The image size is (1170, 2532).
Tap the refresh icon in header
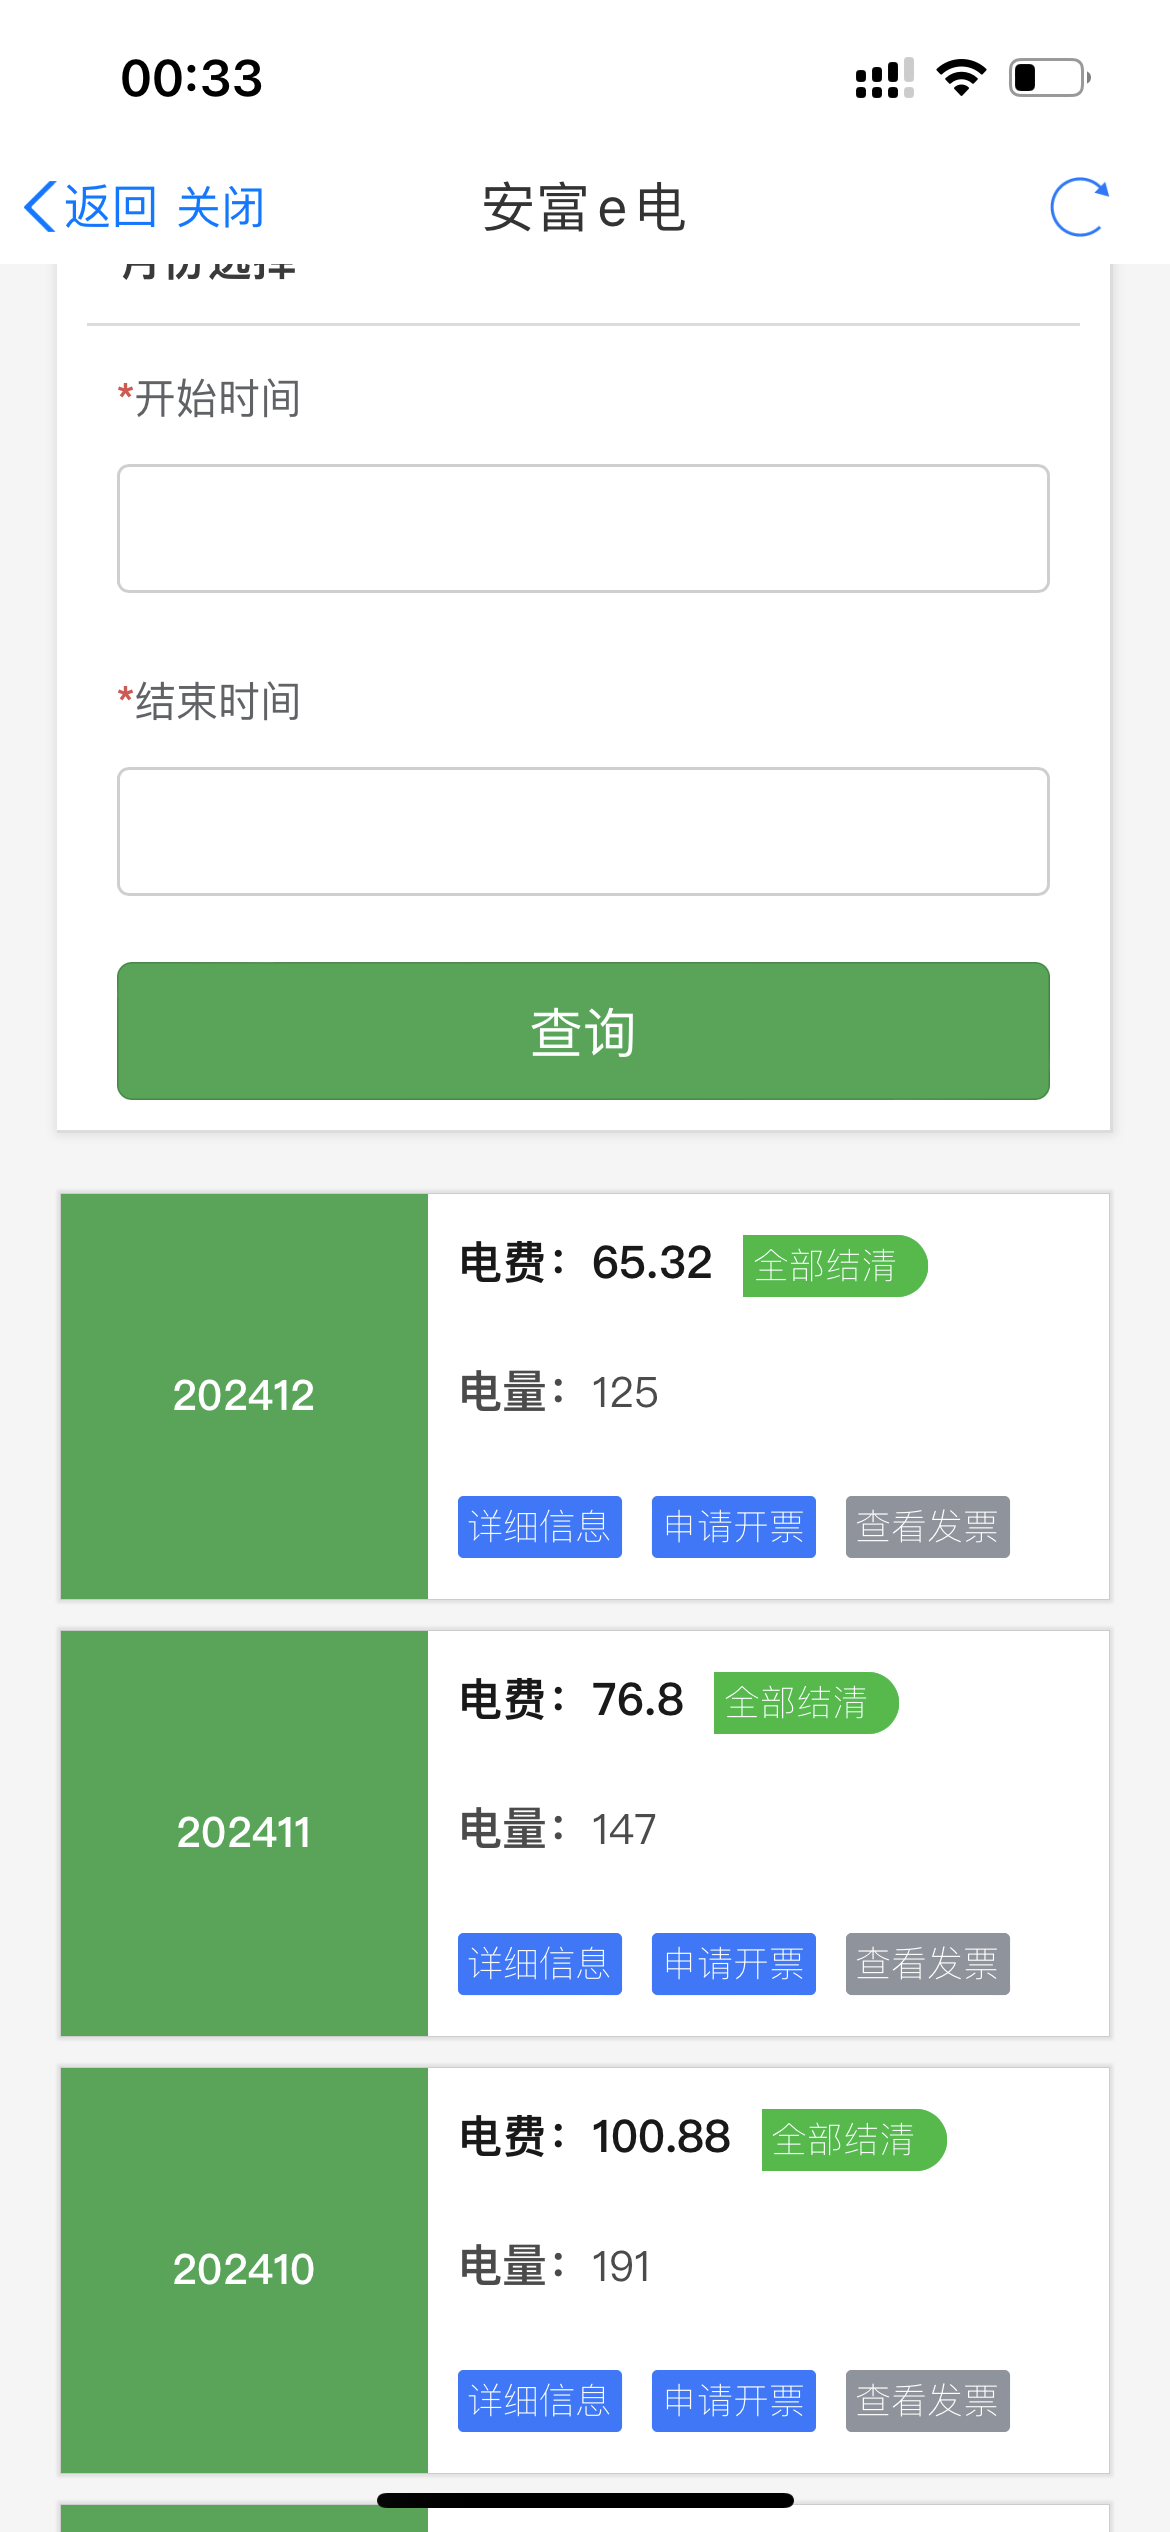[x=1079, y=208]
